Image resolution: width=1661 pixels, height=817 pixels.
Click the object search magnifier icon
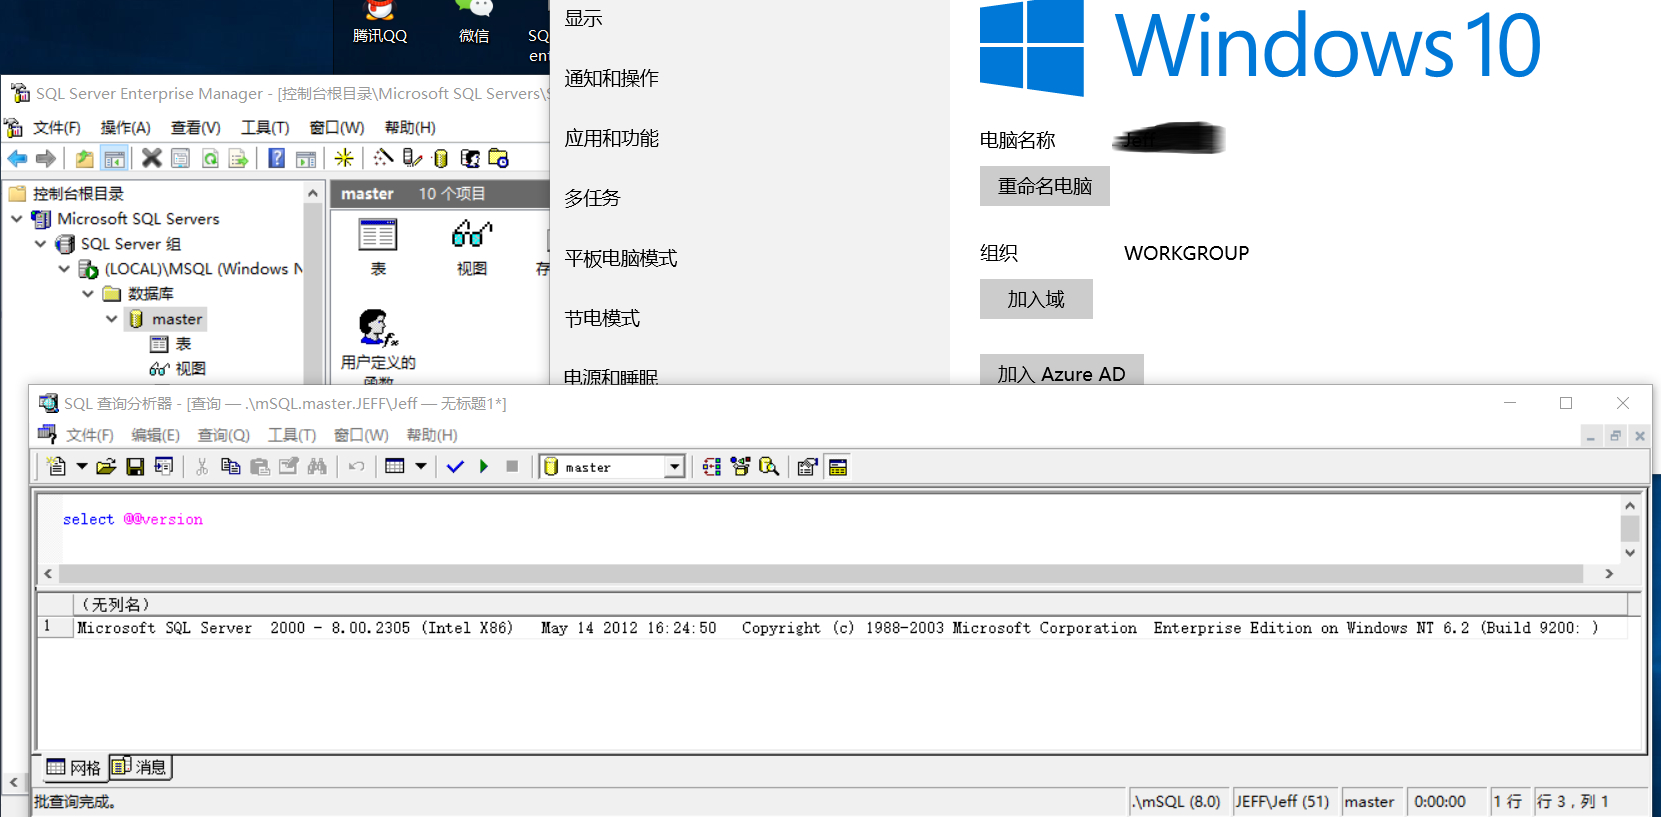769,466
